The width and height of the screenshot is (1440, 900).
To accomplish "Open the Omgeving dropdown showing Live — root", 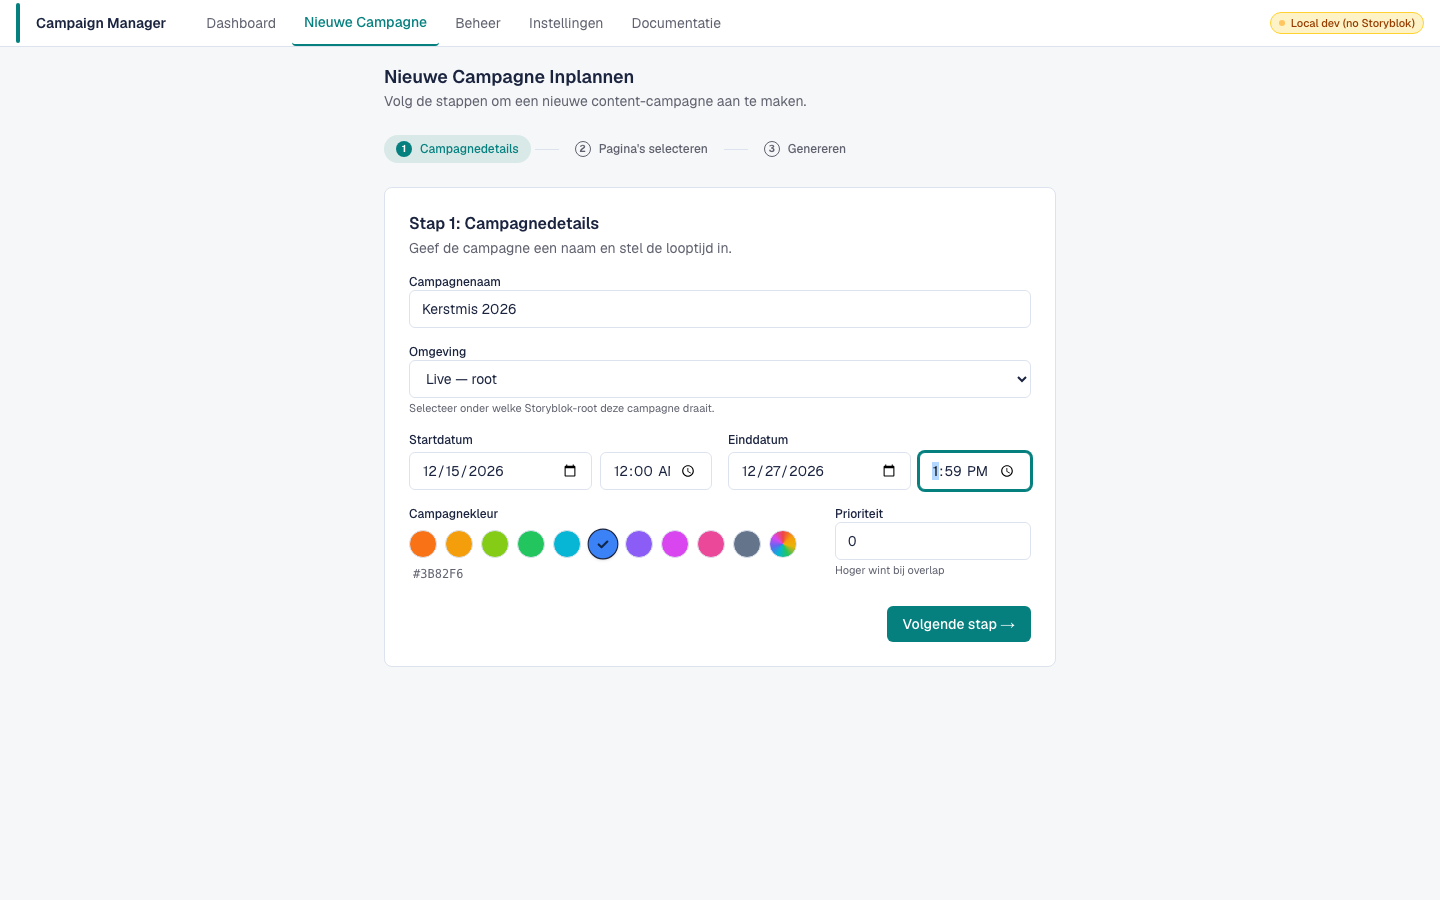I will point(720,379).
